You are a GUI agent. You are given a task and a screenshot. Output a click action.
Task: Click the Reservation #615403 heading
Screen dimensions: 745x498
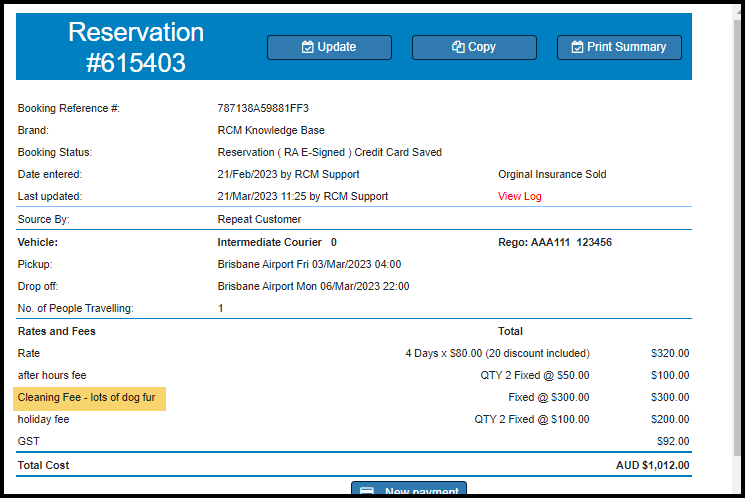pos(135,47)
